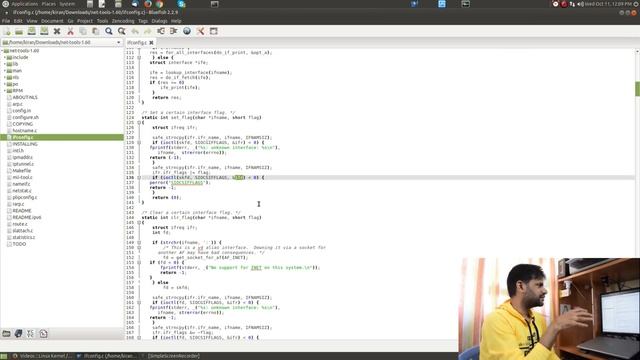Click the clock in the top panel
This screenshot has width=640, height=360.
610,4
